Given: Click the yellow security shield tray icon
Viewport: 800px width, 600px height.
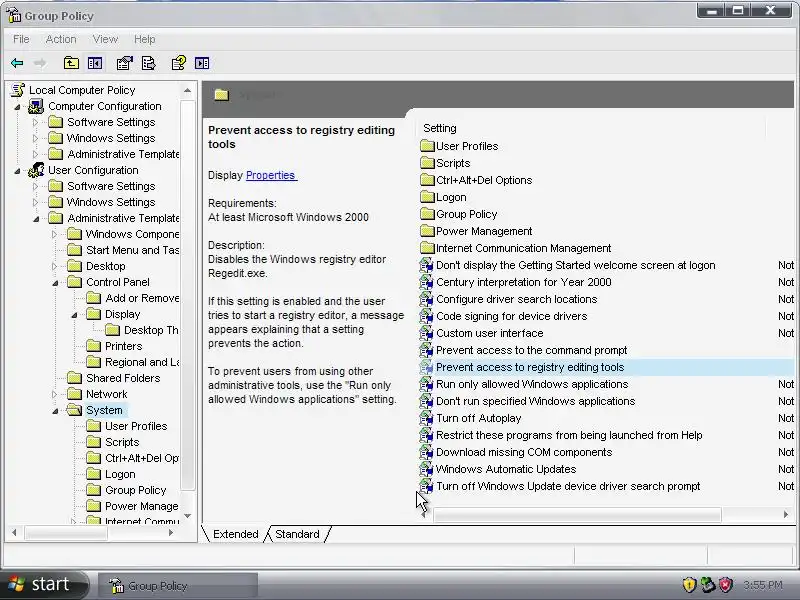Looking at the screenshot, I should 689,585.
